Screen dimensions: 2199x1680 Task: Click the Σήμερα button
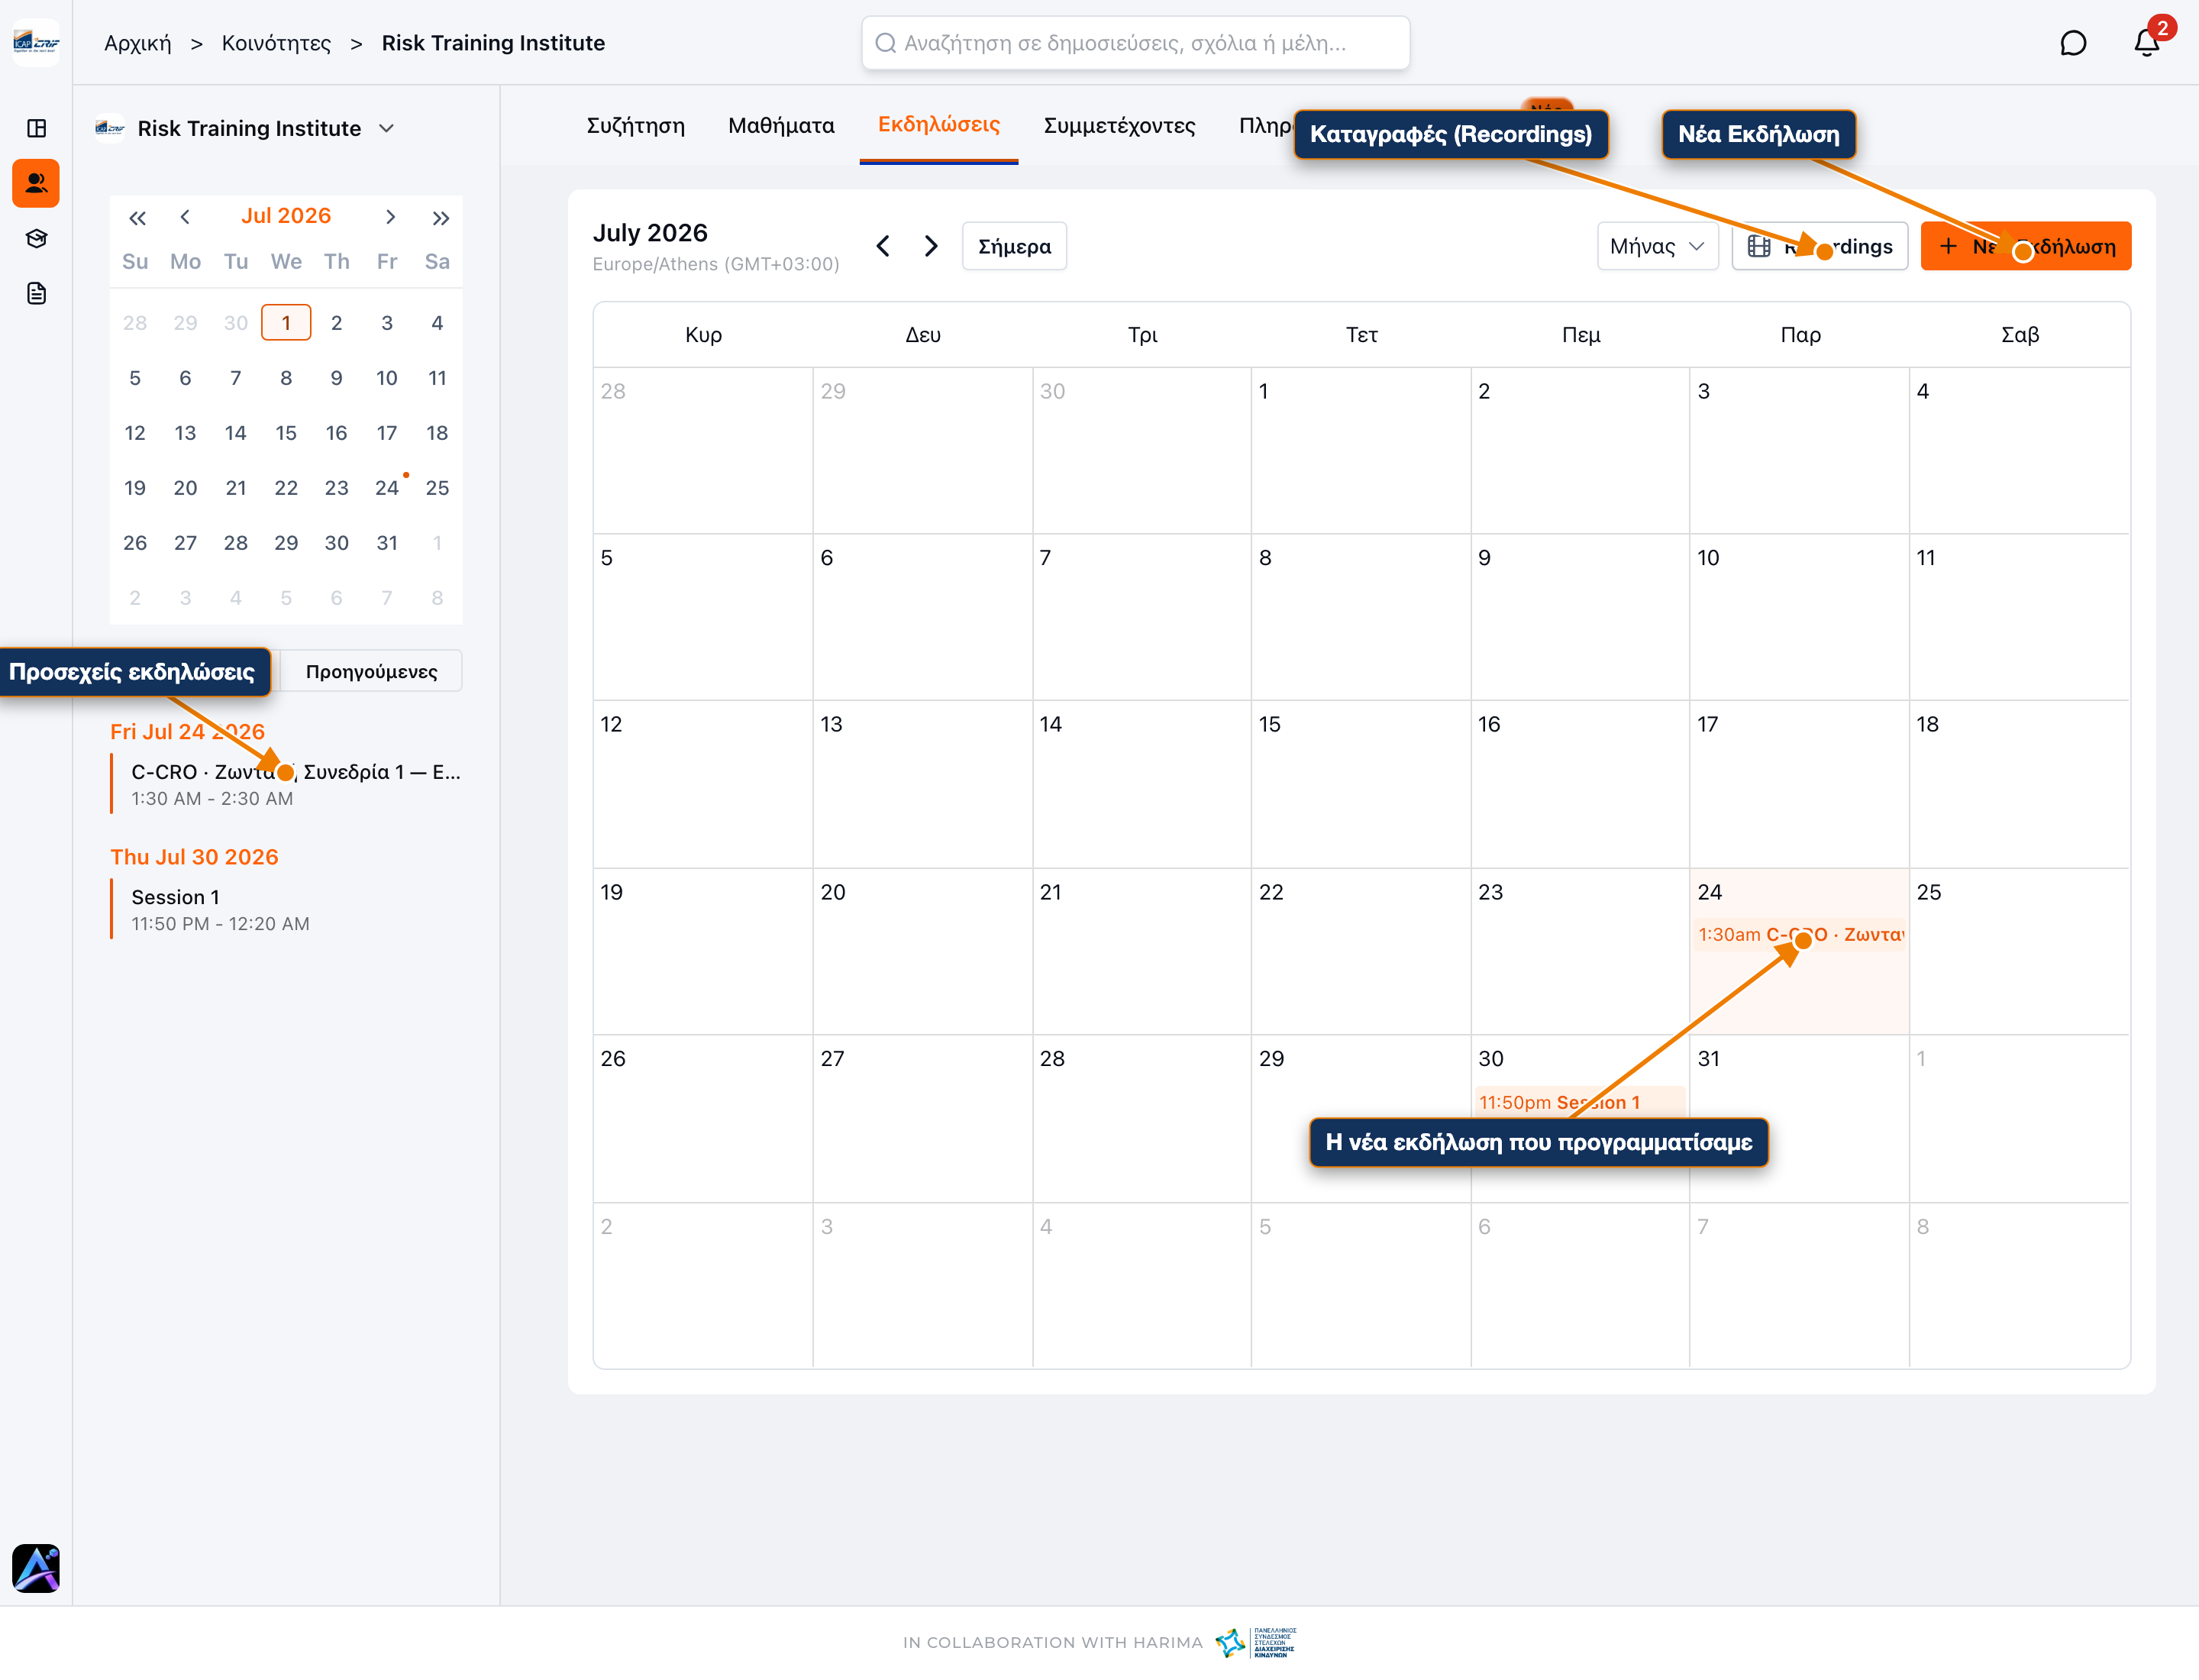point(1014,246)
